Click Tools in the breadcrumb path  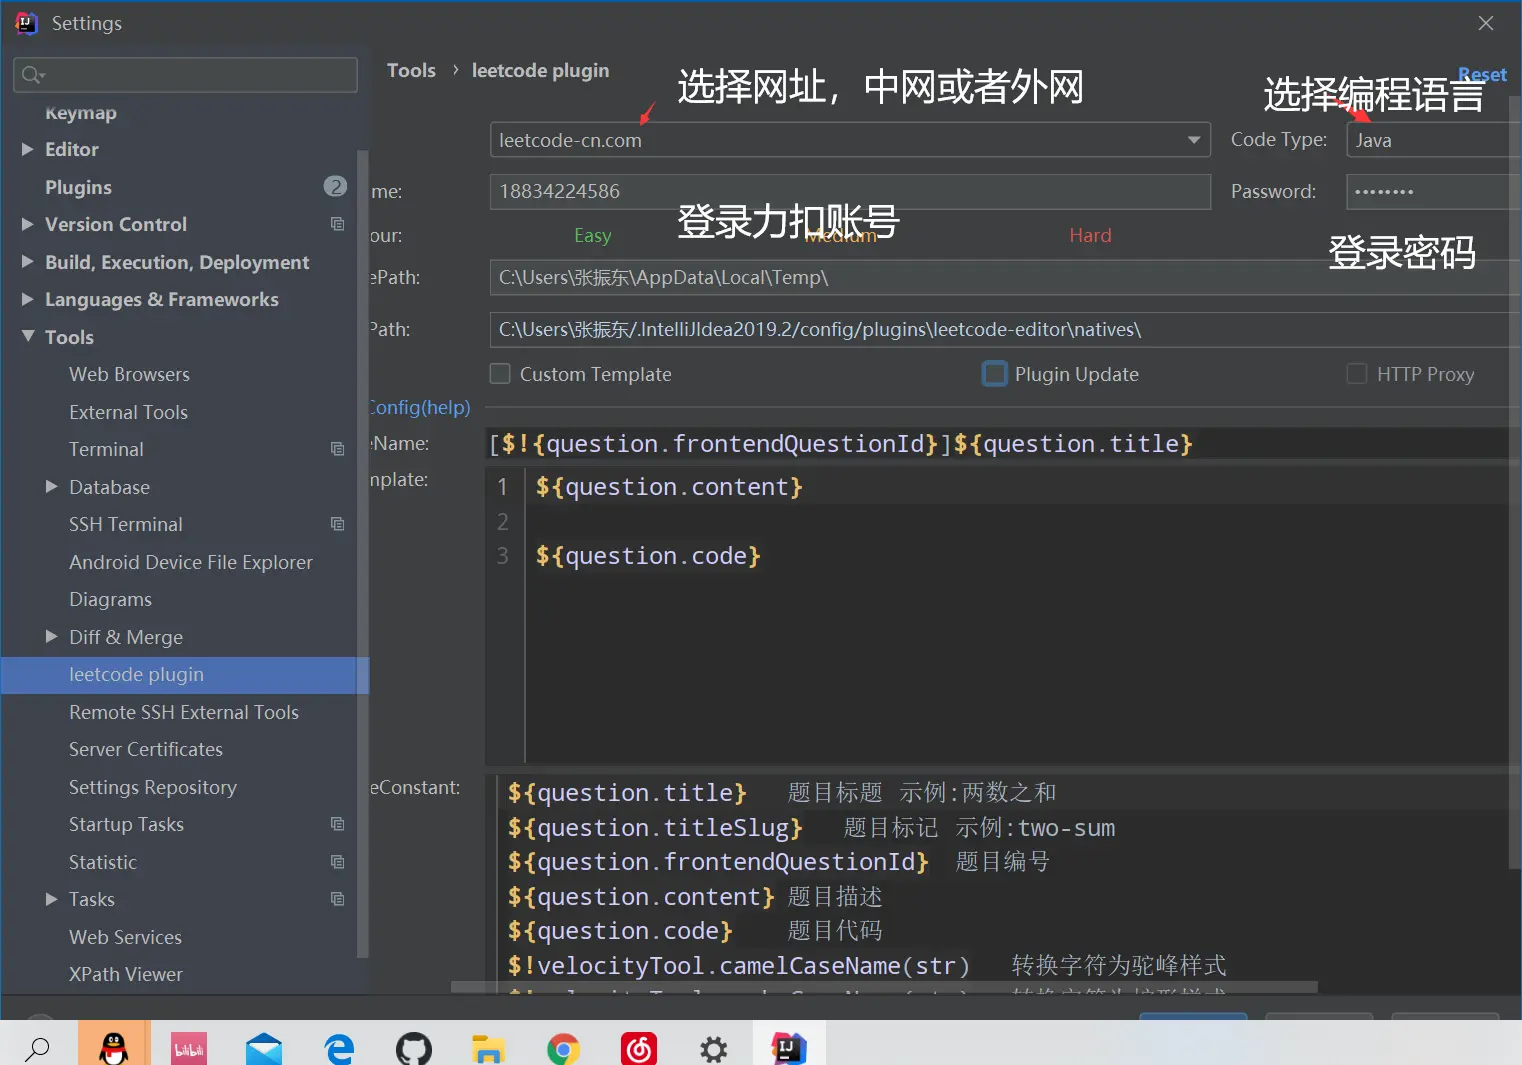coord(411,70)
